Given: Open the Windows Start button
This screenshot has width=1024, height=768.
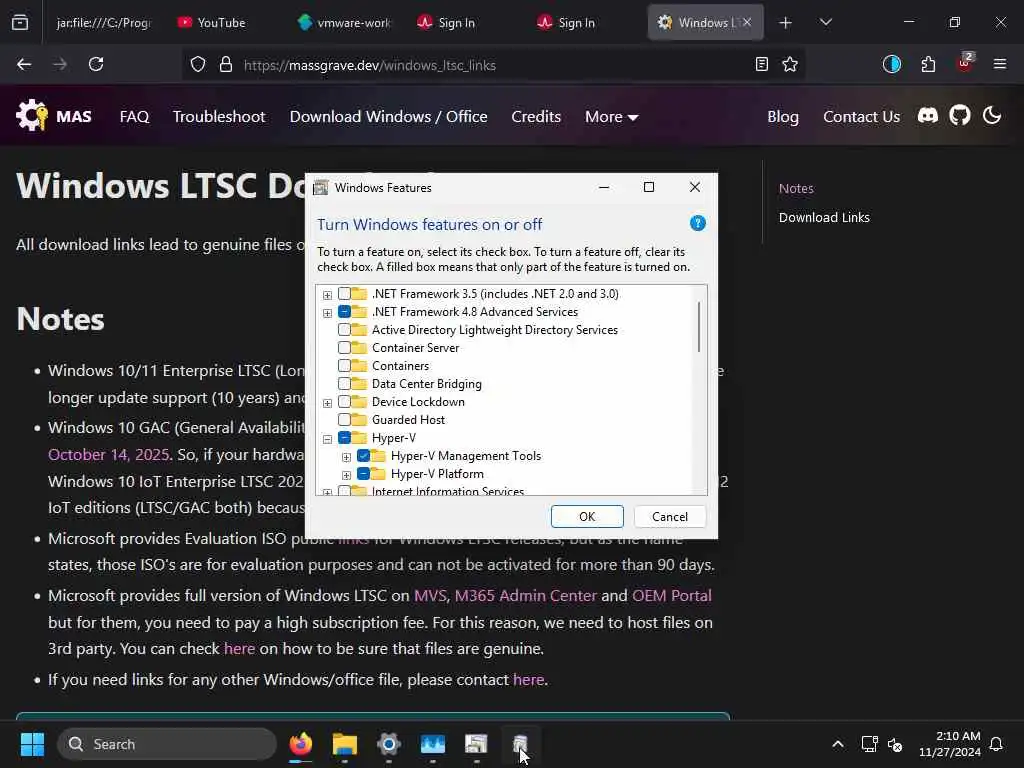Looking at the screenshot, I should [32, 744].
